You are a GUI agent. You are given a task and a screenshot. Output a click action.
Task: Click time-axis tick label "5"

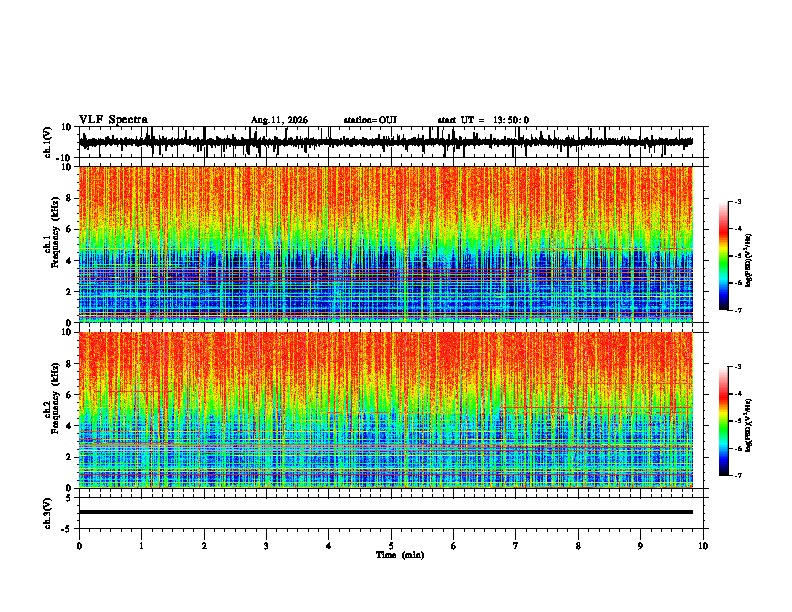(x=391, y=546)
